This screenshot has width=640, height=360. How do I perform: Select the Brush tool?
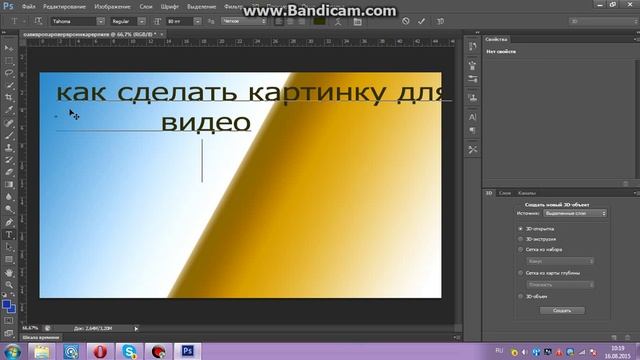coord(9,135)
